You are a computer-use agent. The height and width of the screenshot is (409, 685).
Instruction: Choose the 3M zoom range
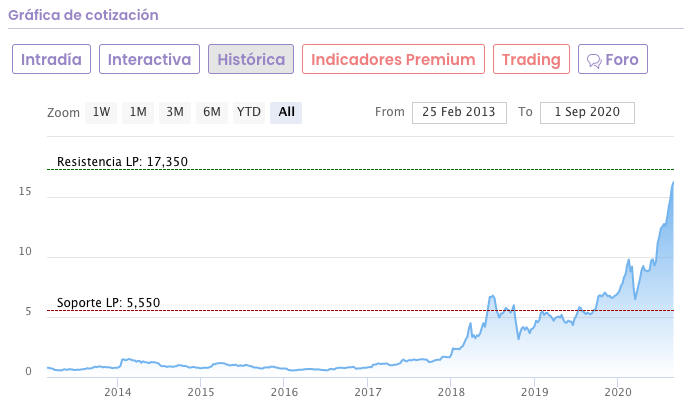click(x=175, y=112)
